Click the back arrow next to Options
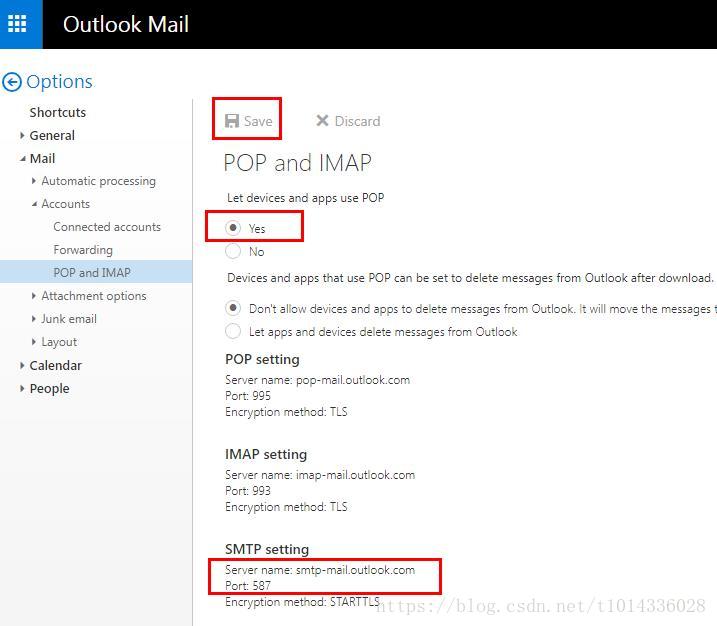The image size is (717, 626). coord(12,82)
